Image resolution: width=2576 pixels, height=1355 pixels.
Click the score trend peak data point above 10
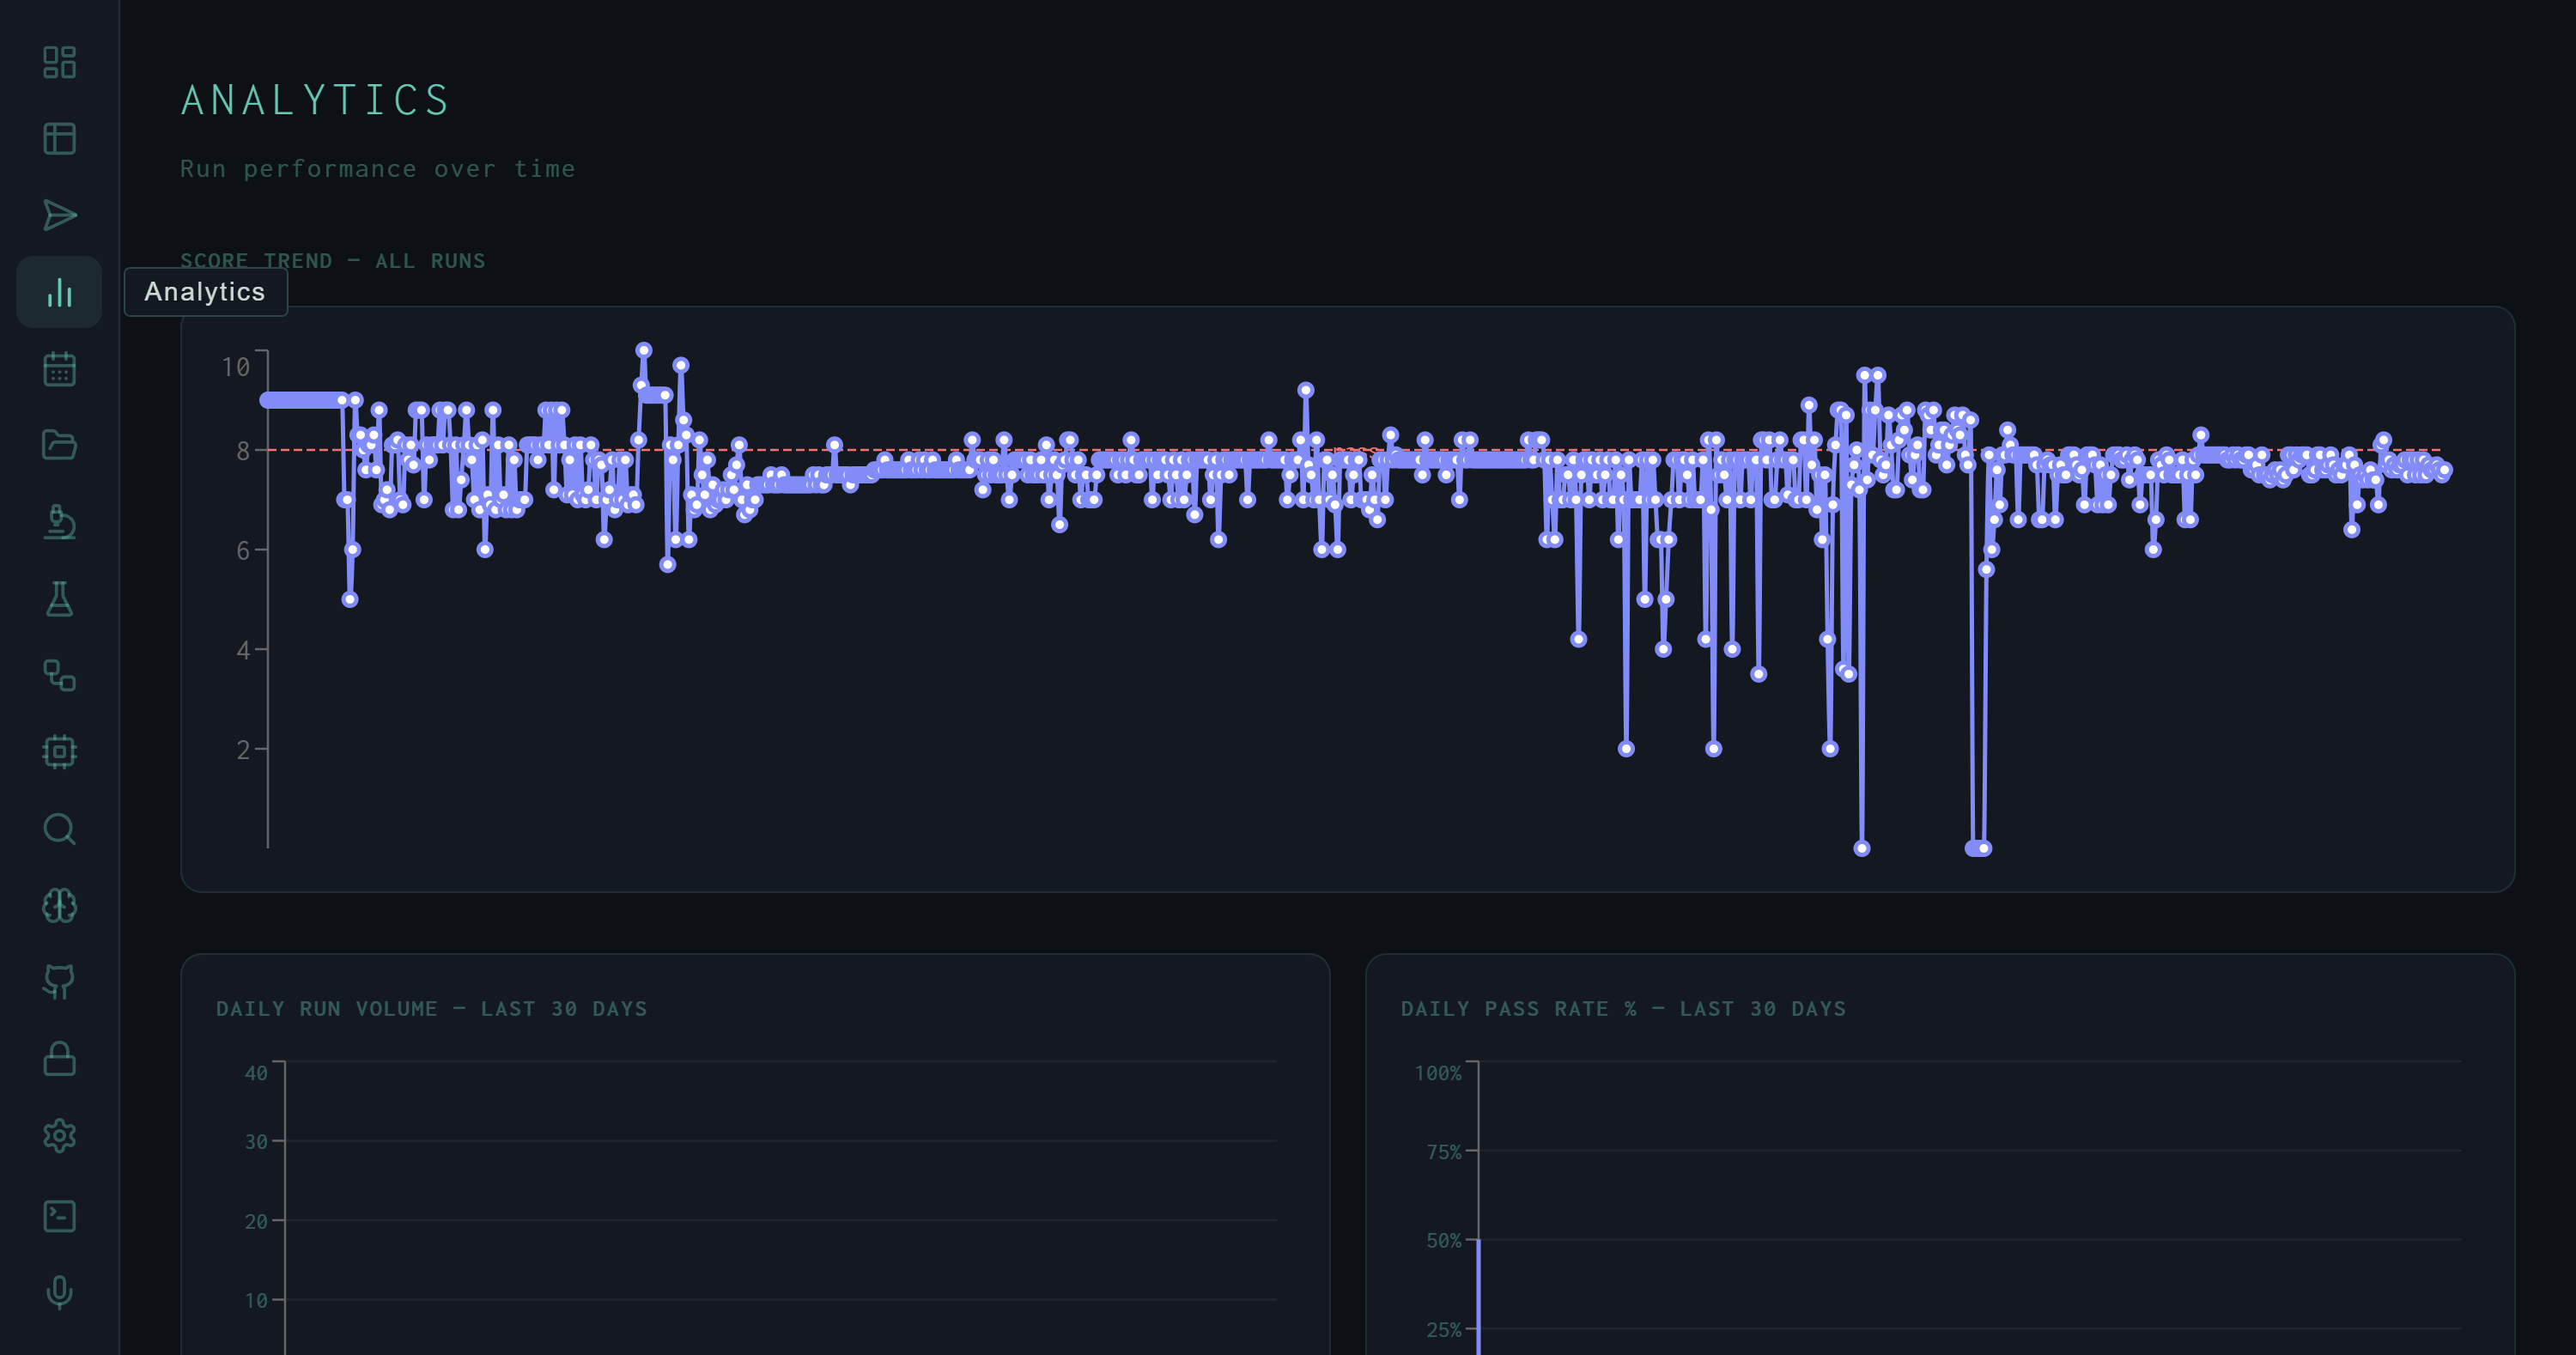(643, 350)
